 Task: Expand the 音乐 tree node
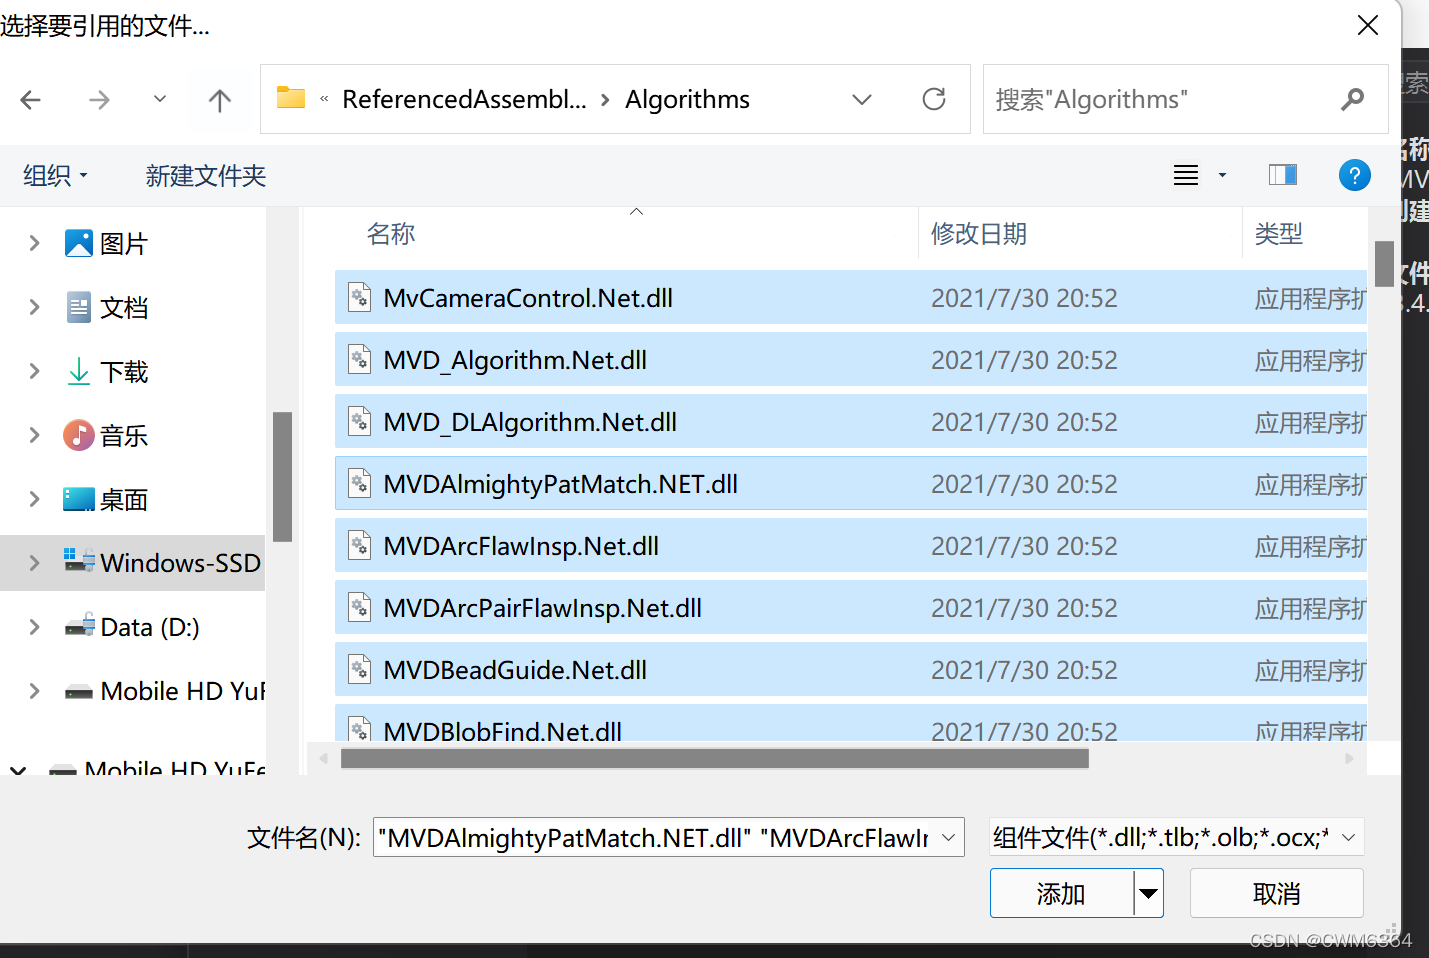(35, 435)
